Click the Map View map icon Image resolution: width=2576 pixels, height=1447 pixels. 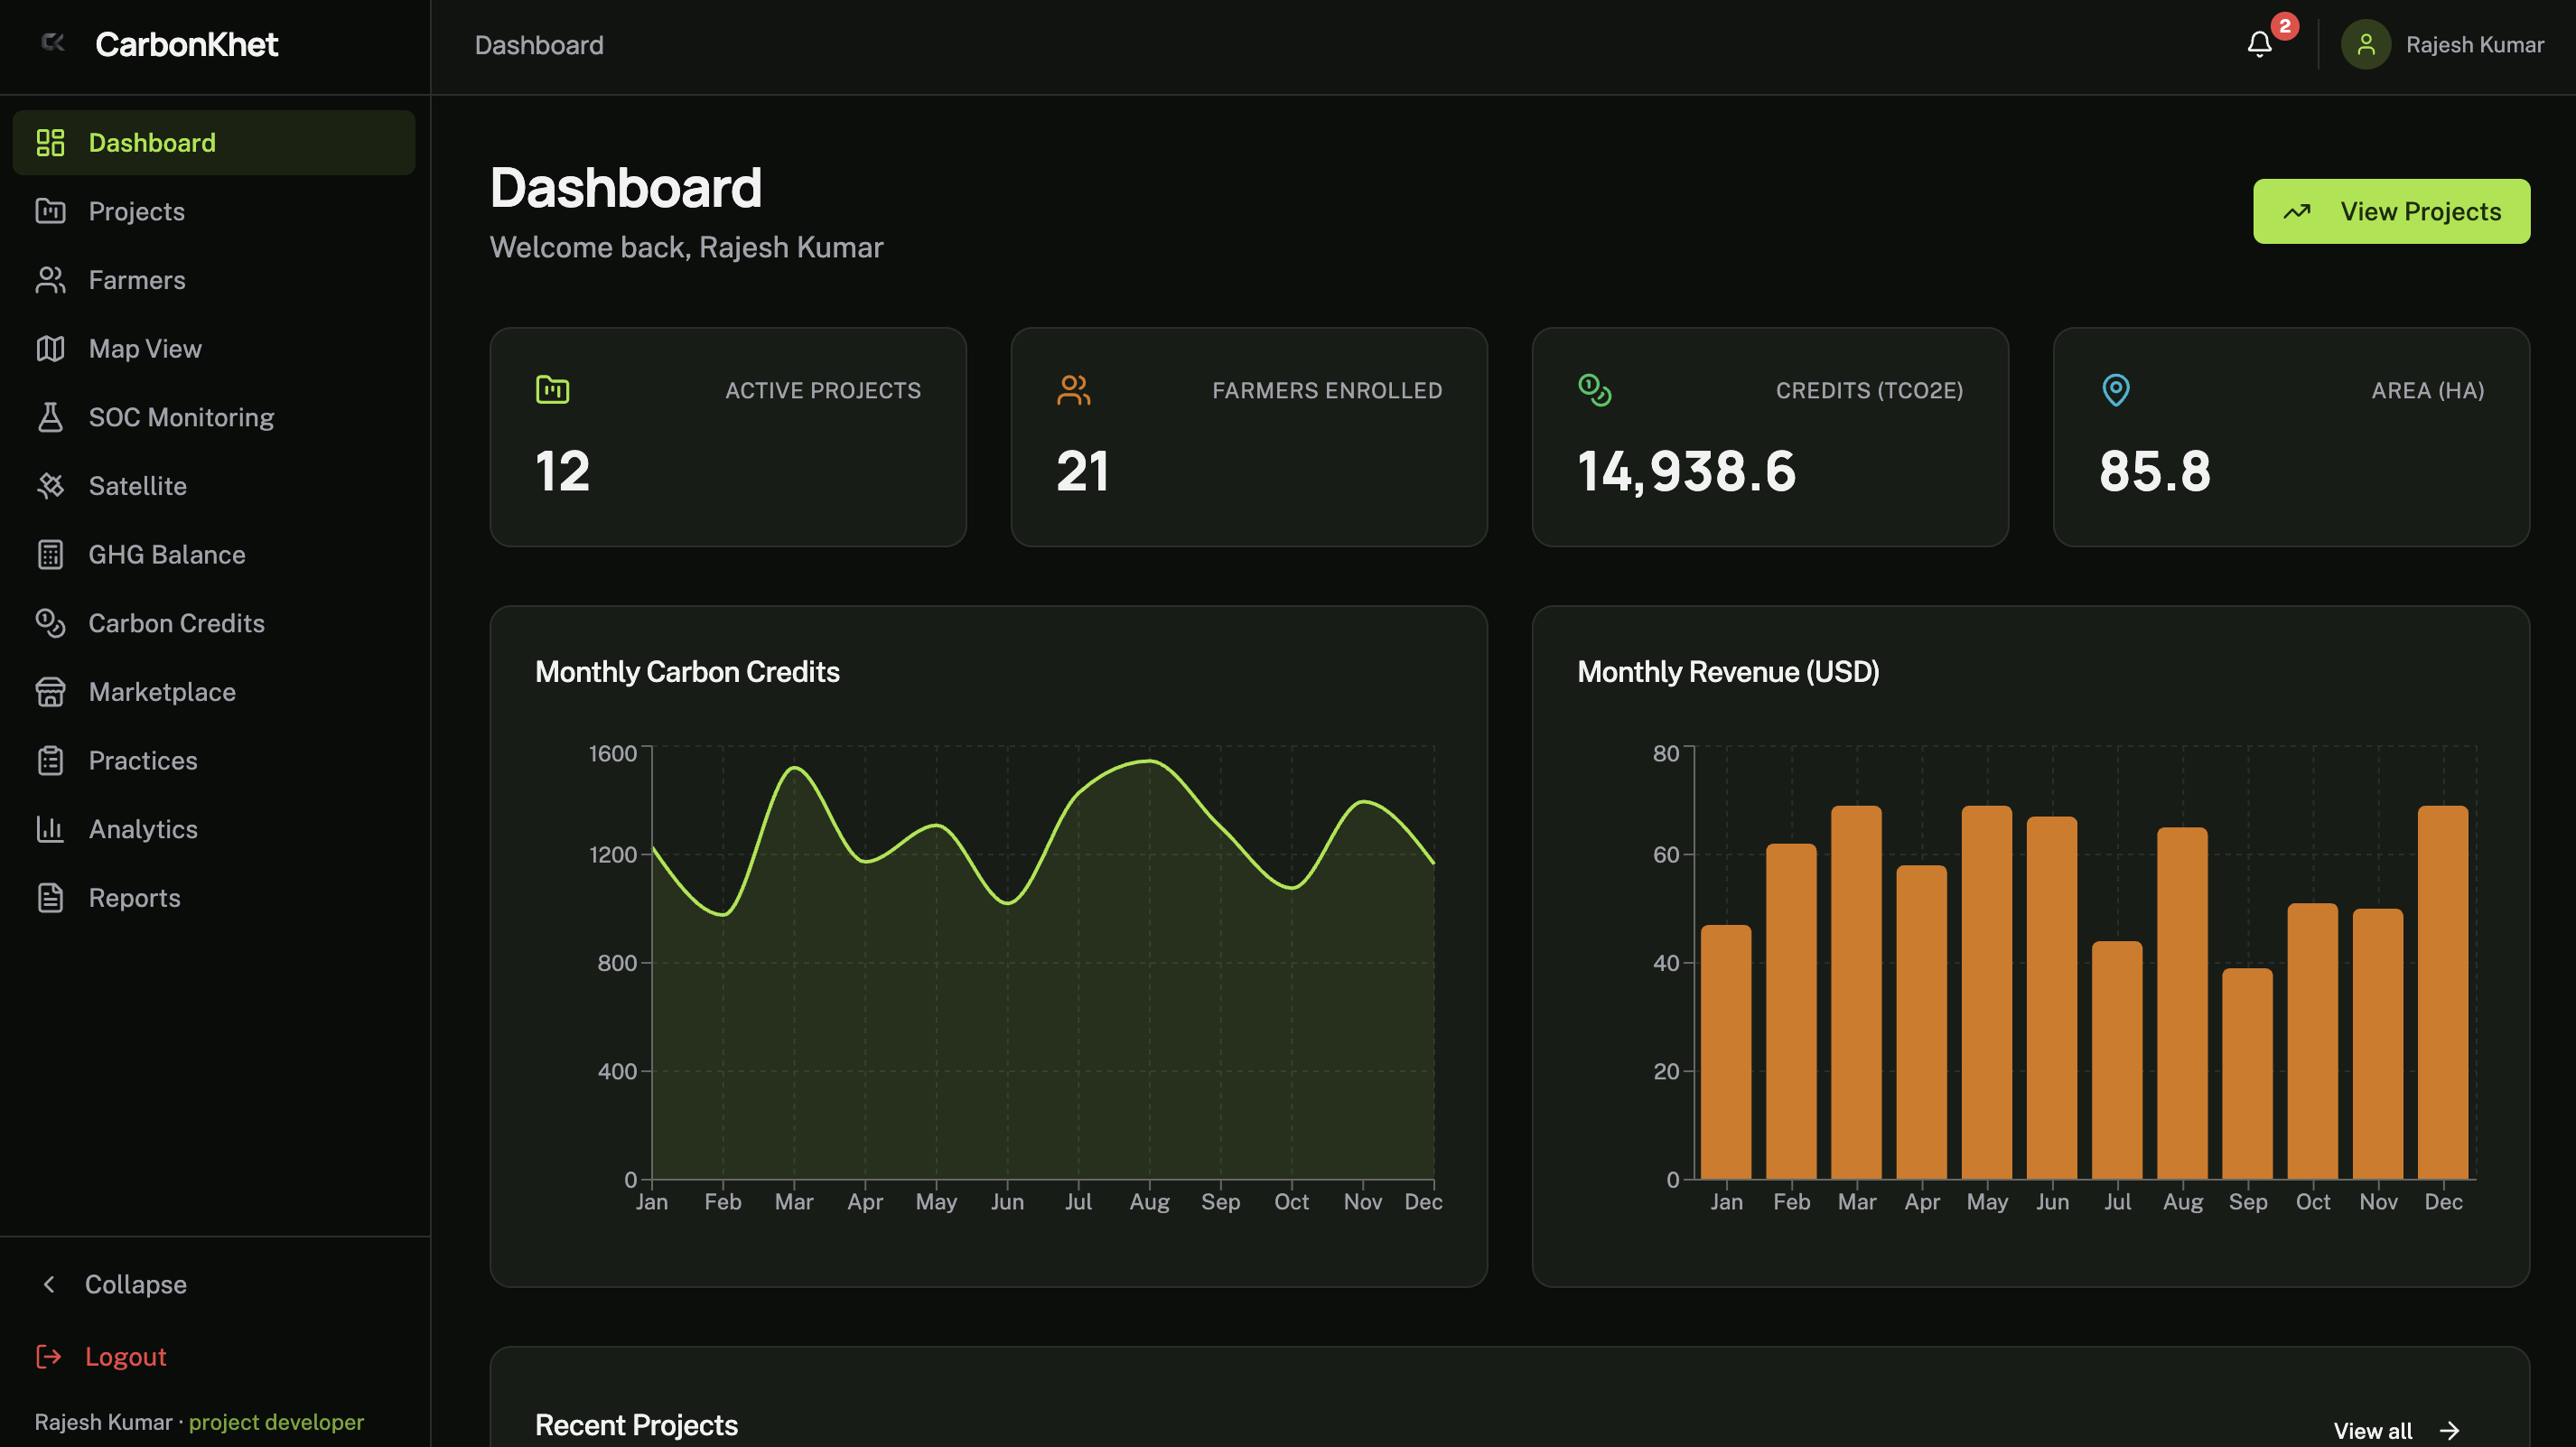point(50,348)
